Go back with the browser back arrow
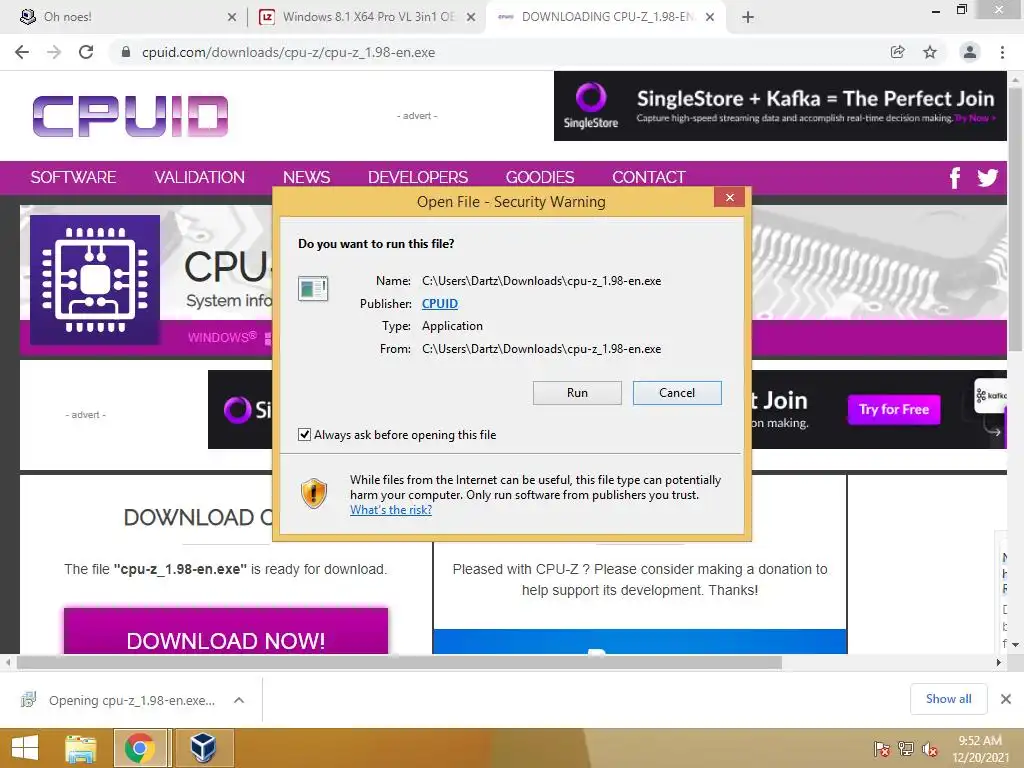This screenshot has width=1024, height=768. tap(22, 52)
